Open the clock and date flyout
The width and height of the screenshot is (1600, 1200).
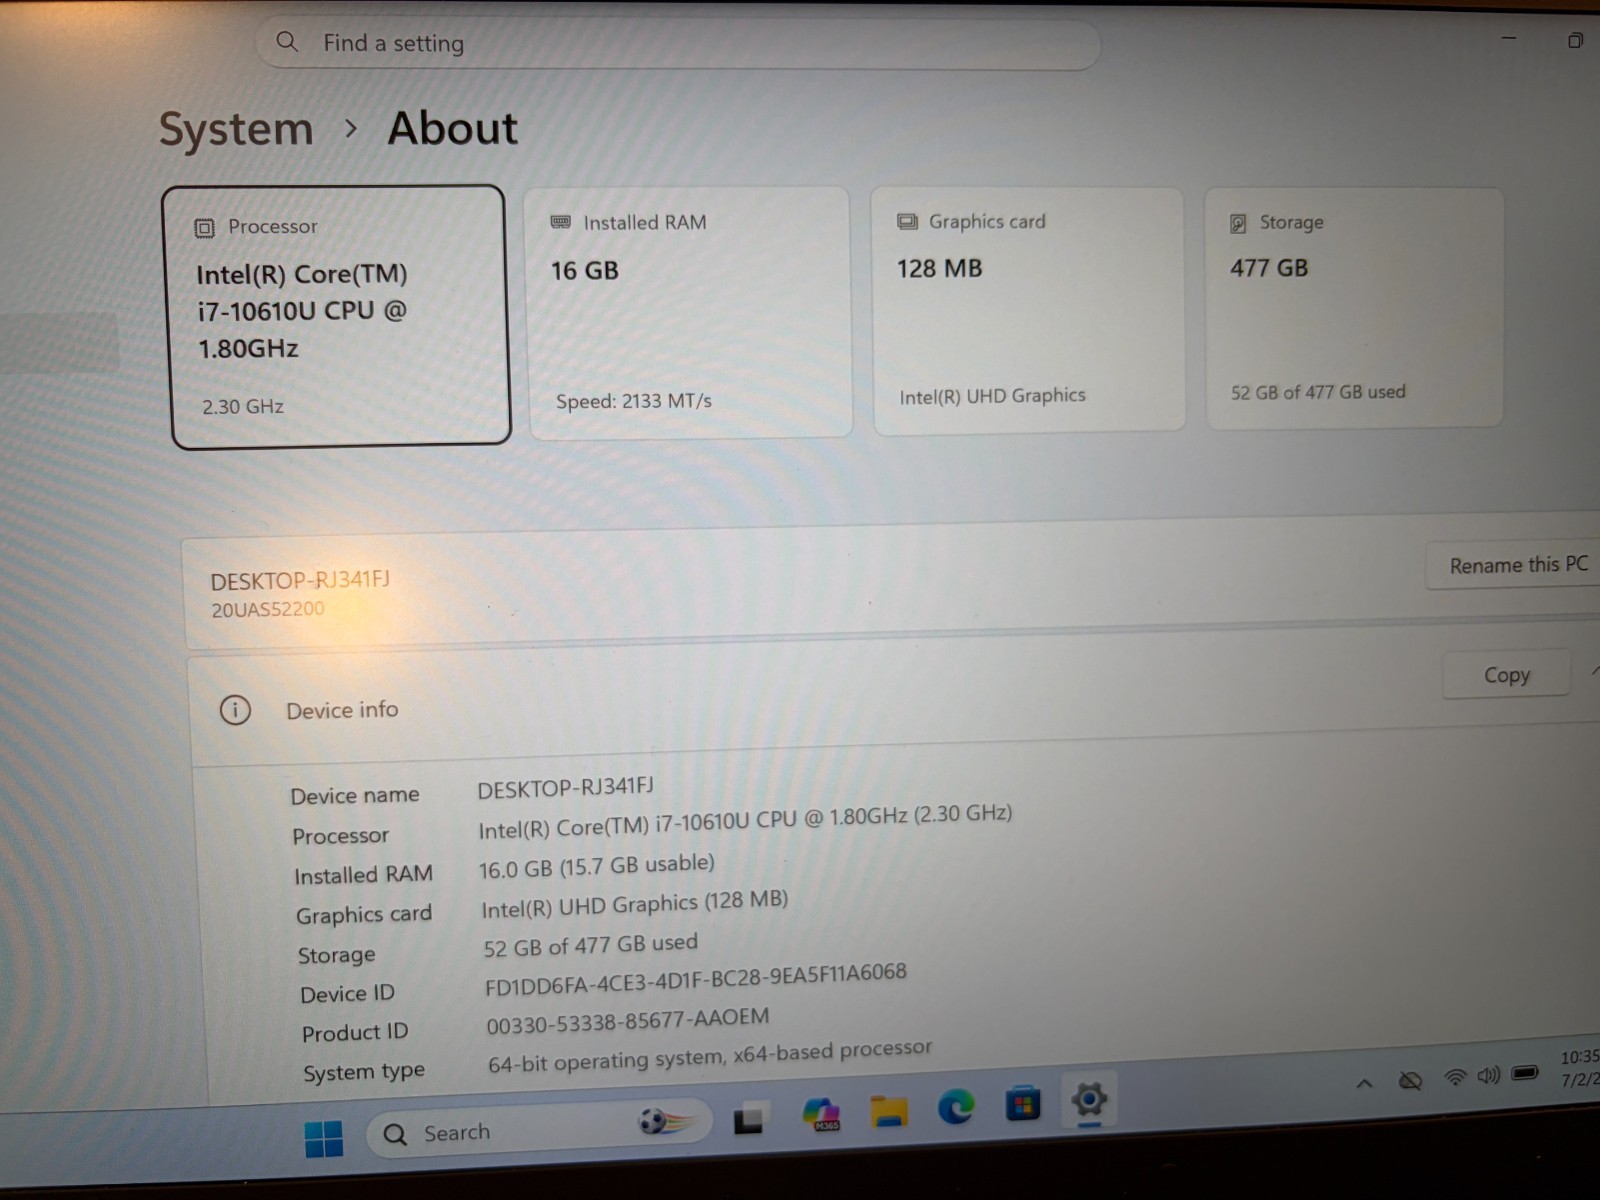pos(1580,1069)
